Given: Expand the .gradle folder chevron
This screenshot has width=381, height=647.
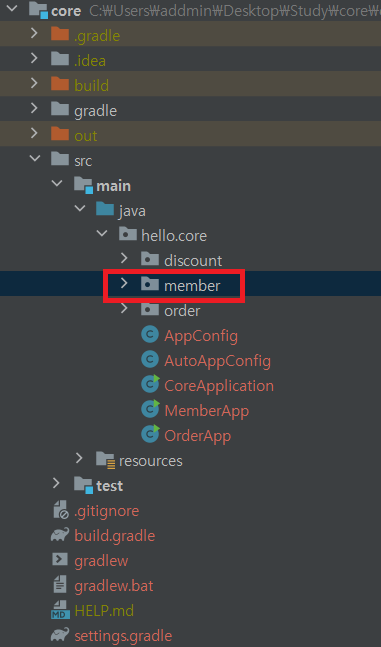Looking at the screenshot, I should (x=34, y=34).
